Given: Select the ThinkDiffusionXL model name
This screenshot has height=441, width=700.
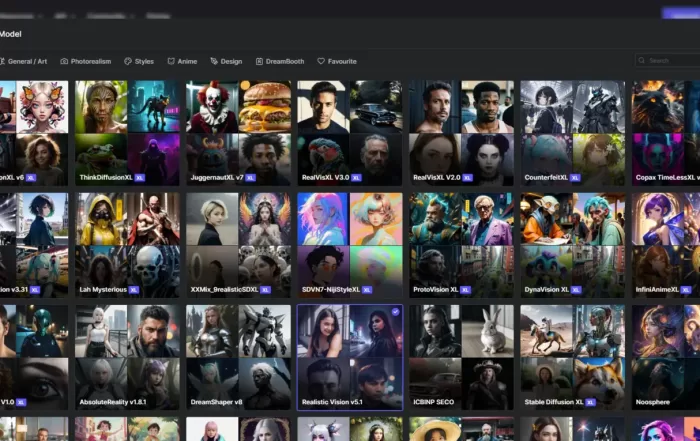Looking at the screenshot, I should pos(106,178).
